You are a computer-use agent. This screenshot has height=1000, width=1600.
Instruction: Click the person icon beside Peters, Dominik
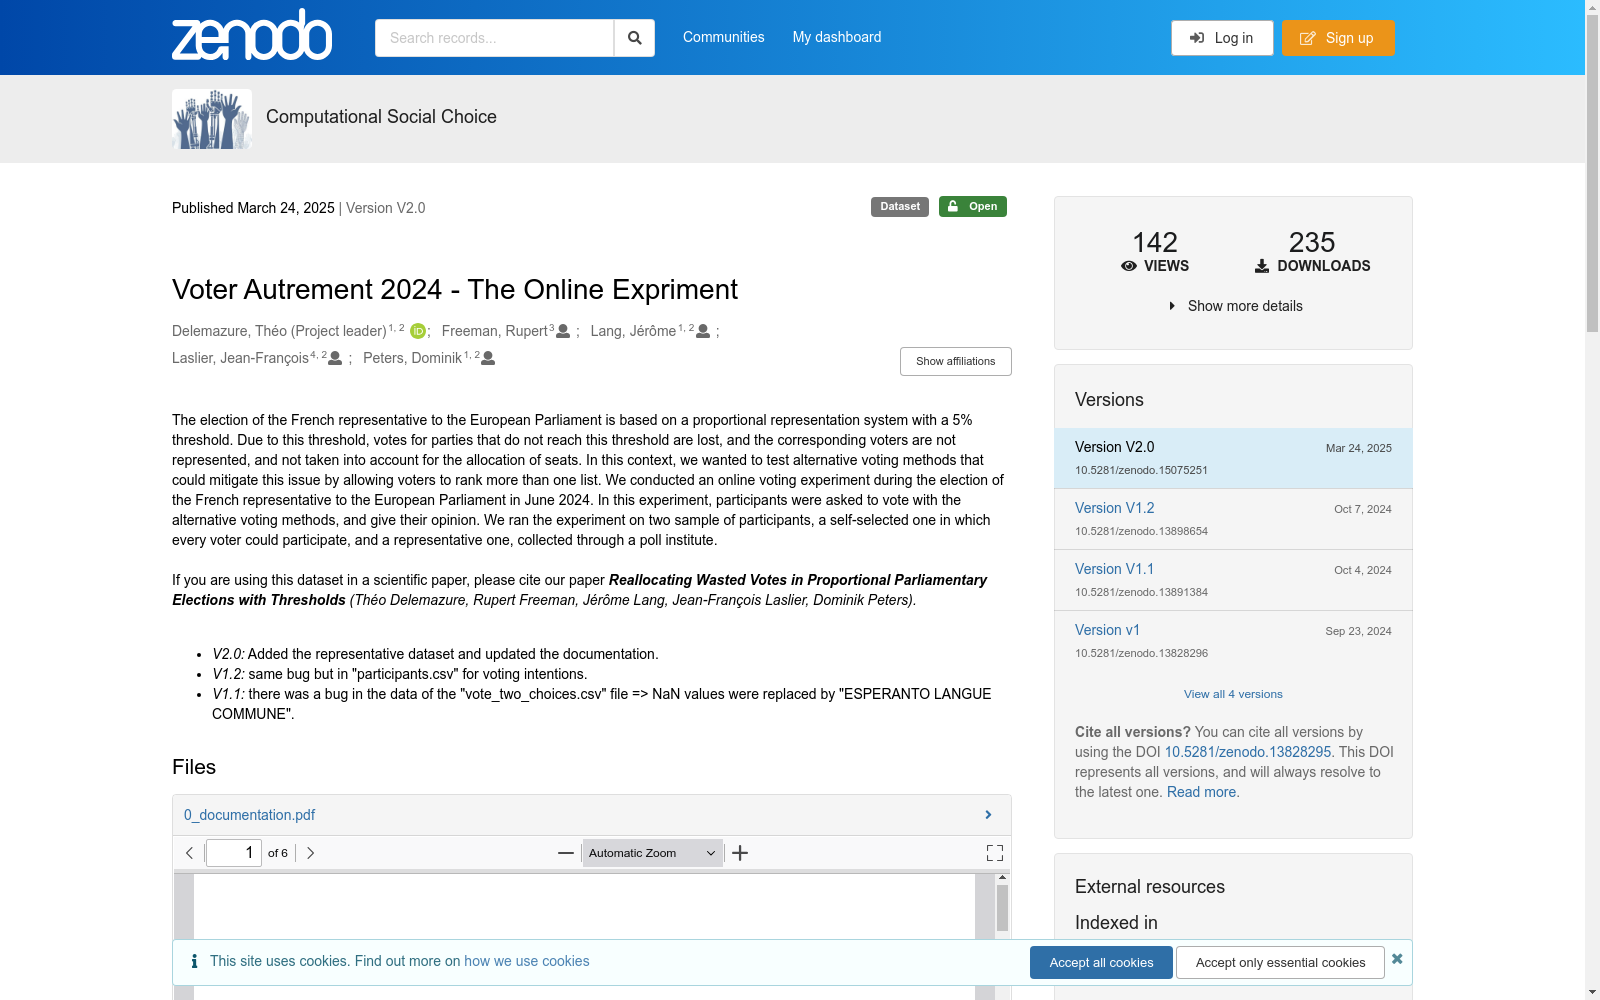[488, 358]
